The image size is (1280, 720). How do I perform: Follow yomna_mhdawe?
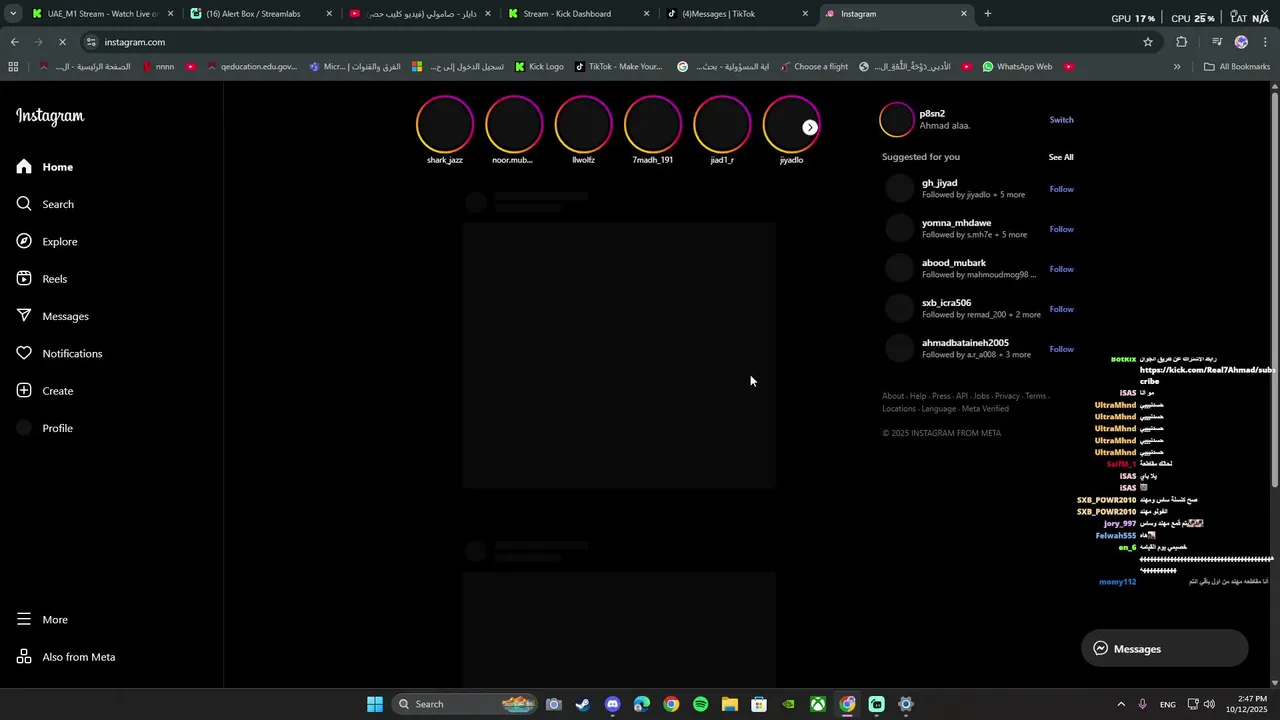[1061, 229]
